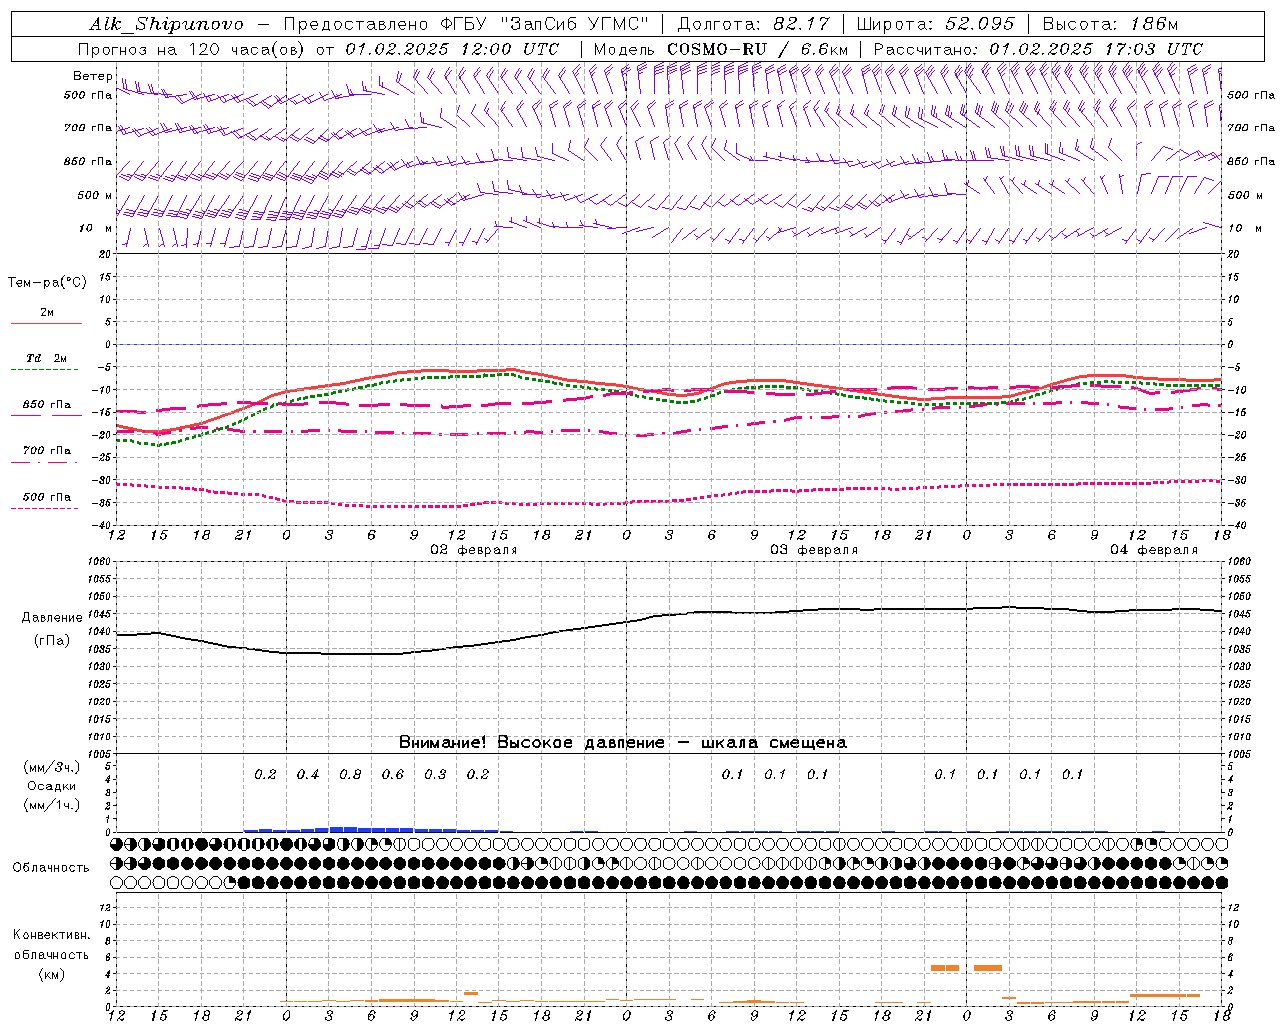Click the warning Внимание! Высокое давление — шкала смещена
The height and width of the screenshot is (1024, 1280).
pyautogui.click(x=623, y=743)
